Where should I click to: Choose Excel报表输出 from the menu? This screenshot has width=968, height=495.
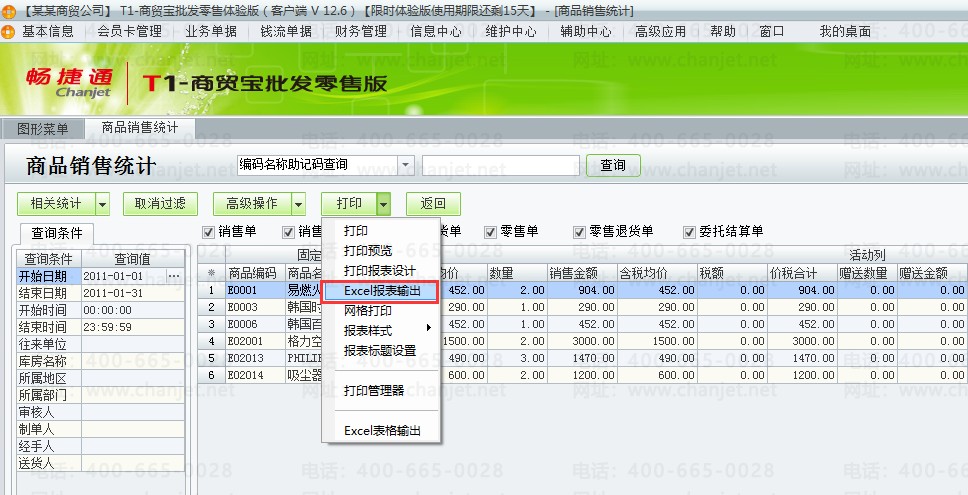click(x=382, y=291)
